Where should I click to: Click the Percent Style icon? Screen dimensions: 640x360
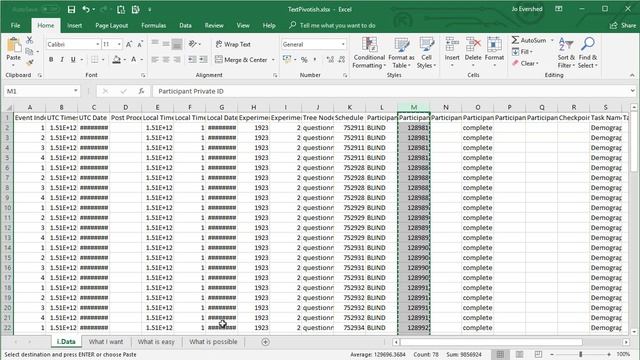pos(304,60)
